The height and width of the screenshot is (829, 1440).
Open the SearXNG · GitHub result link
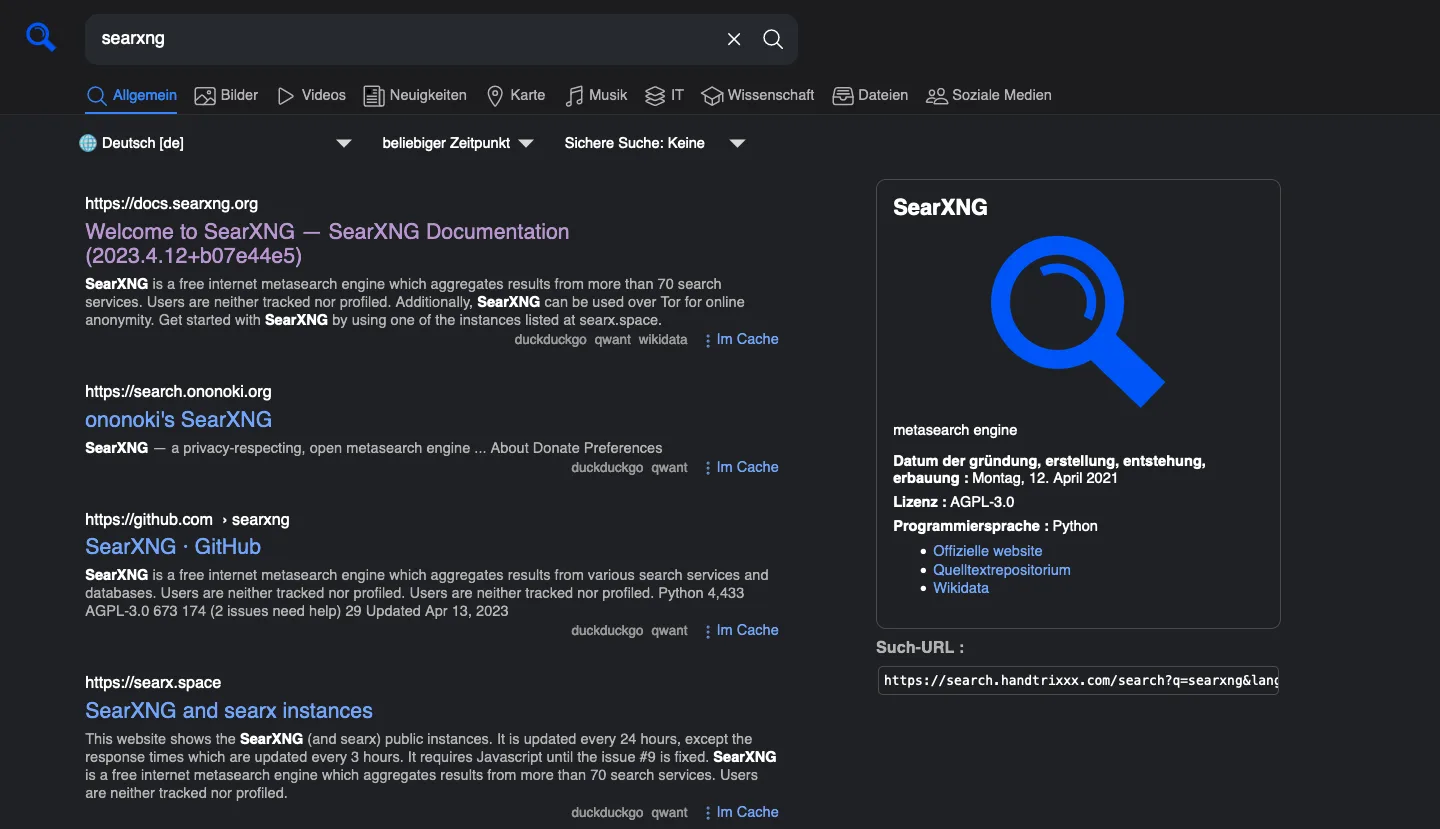(173, 547)
